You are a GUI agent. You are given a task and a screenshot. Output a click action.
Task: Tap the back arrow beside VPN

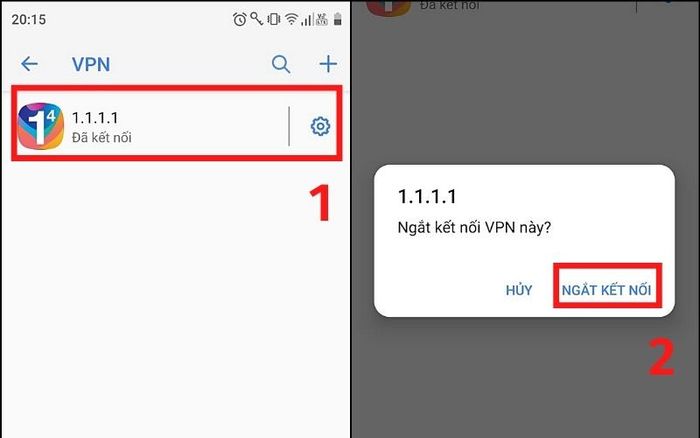[x=29, y=64]
